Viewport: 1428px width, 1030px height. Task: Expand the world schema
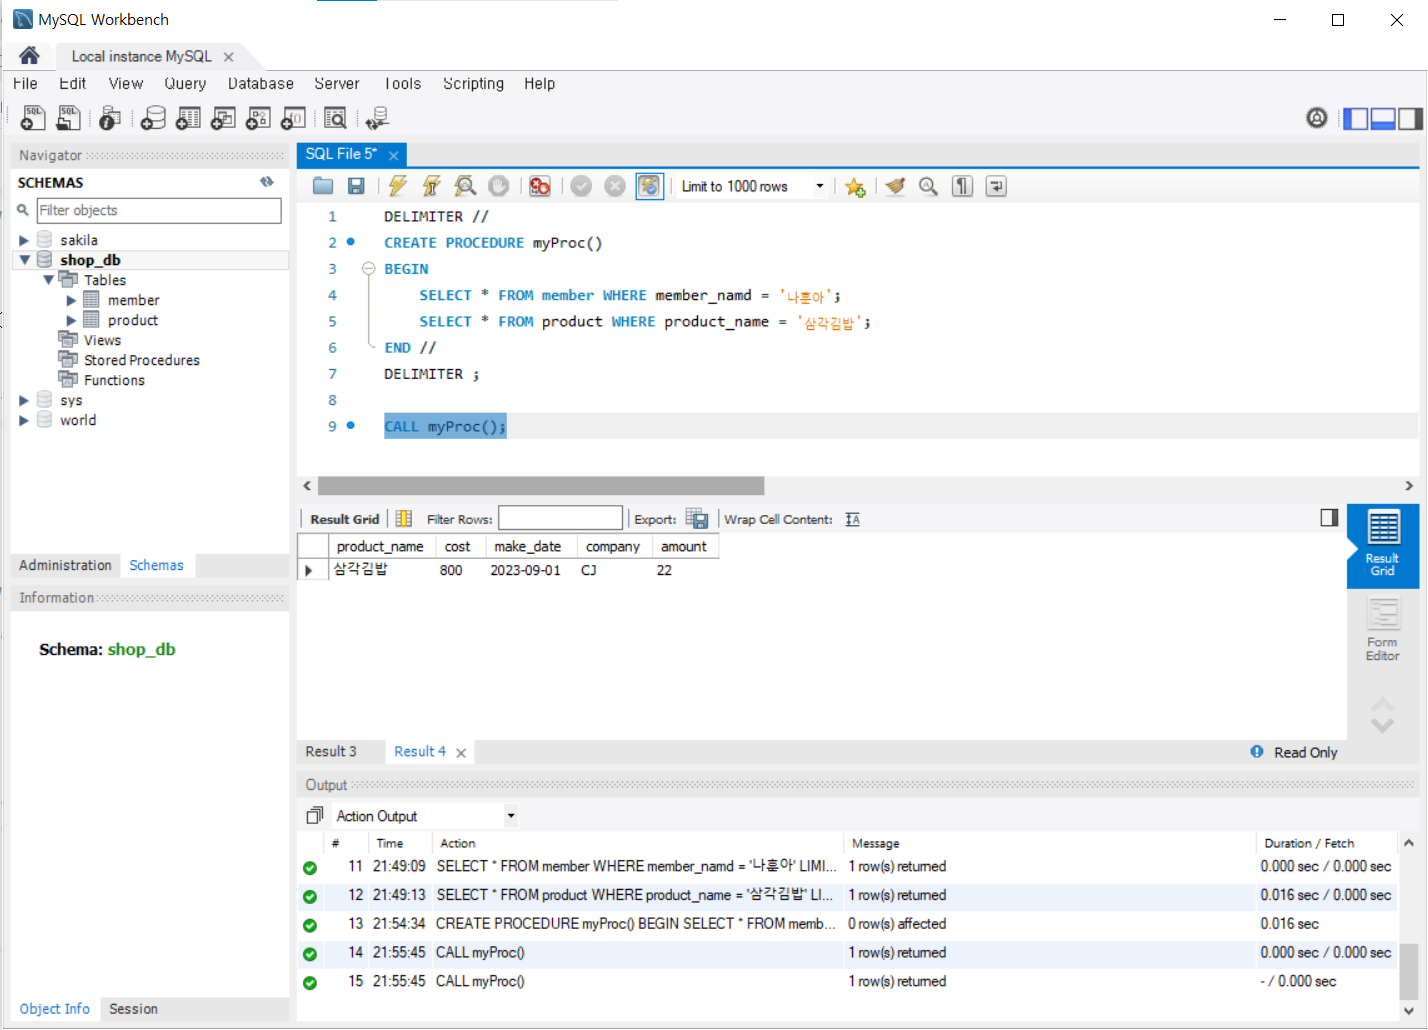[24, 420]
